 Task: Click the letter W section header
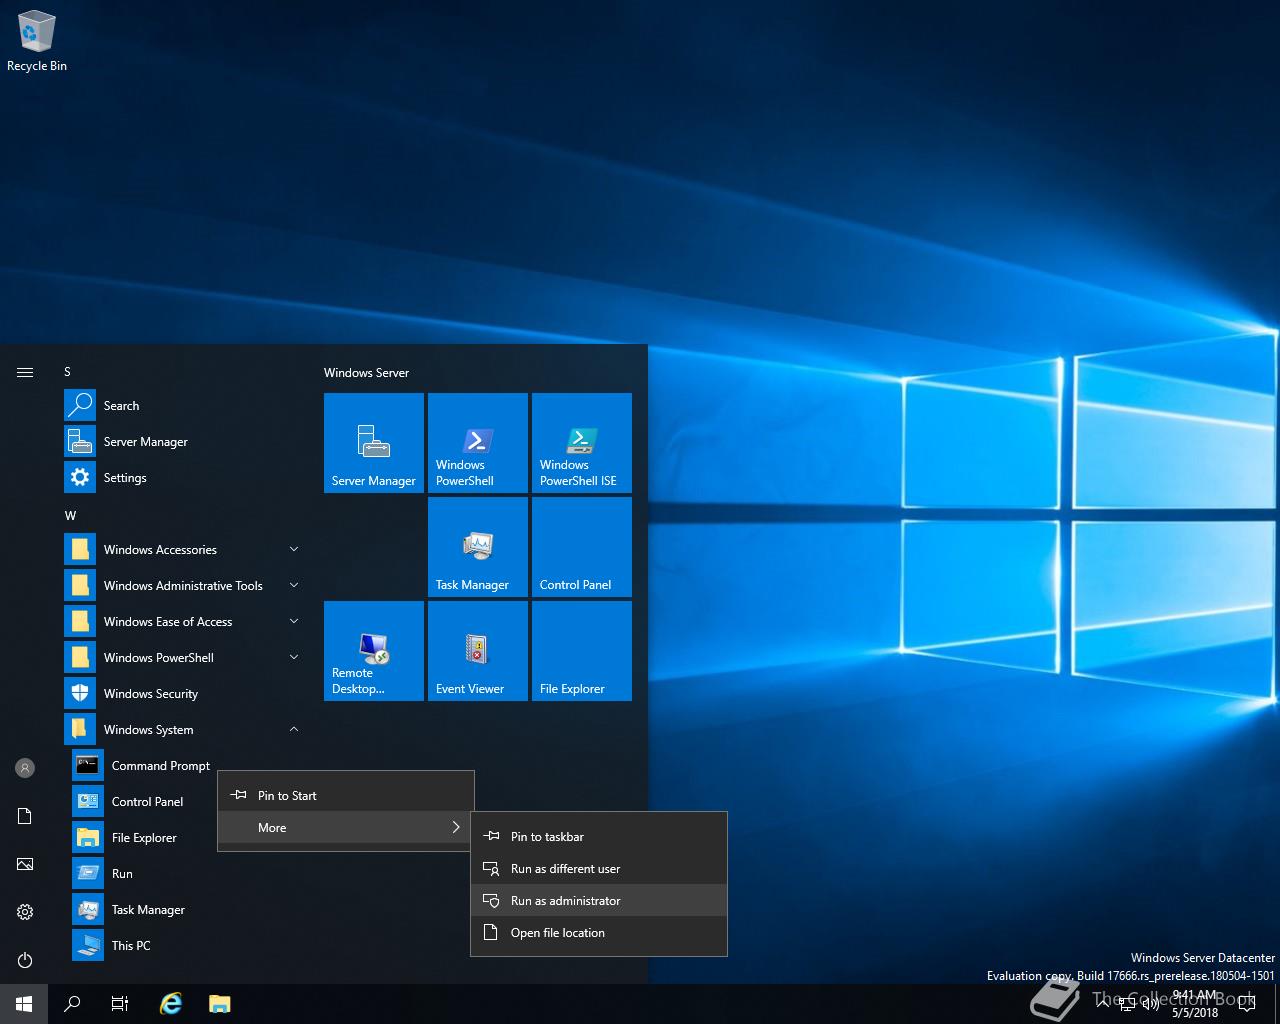pyautogui.click(x=70, y=515)
